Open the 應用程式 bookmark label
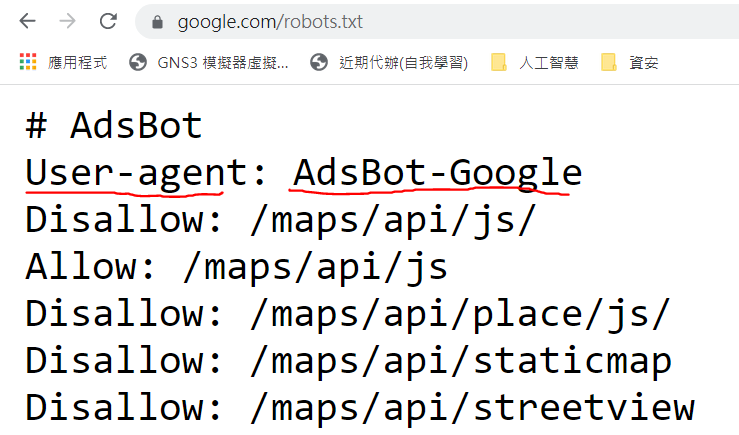This screenshot has height=435, width=739. tap(78, 63)
